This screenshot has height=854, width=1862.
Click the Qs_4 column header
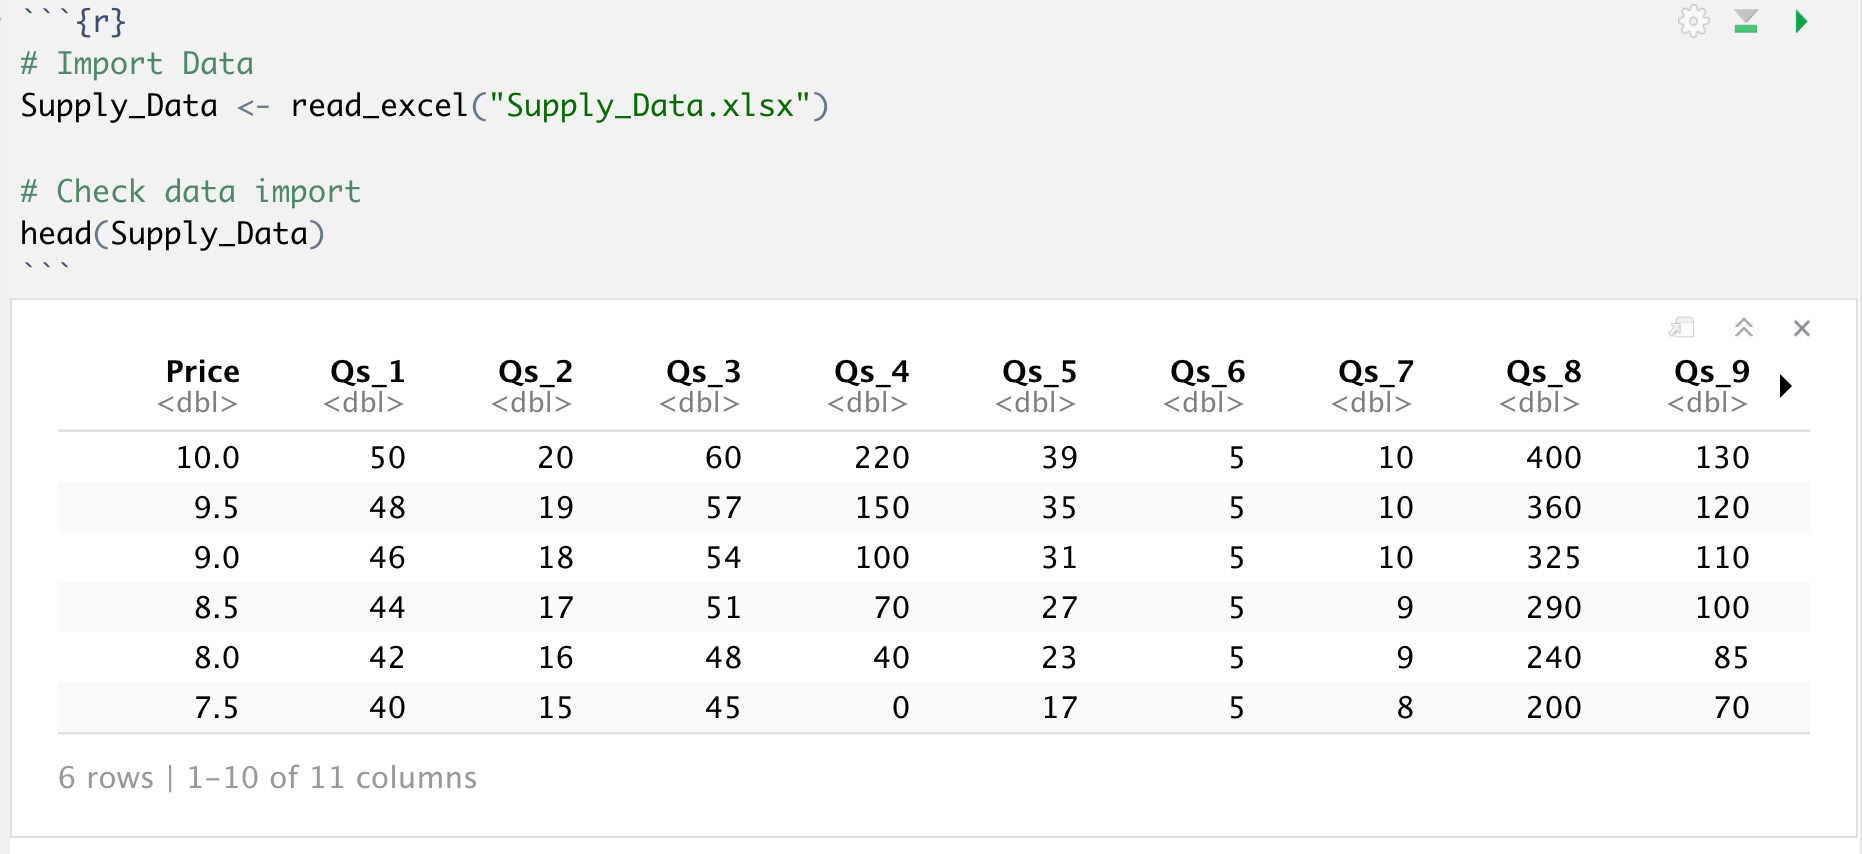[871, 372]
